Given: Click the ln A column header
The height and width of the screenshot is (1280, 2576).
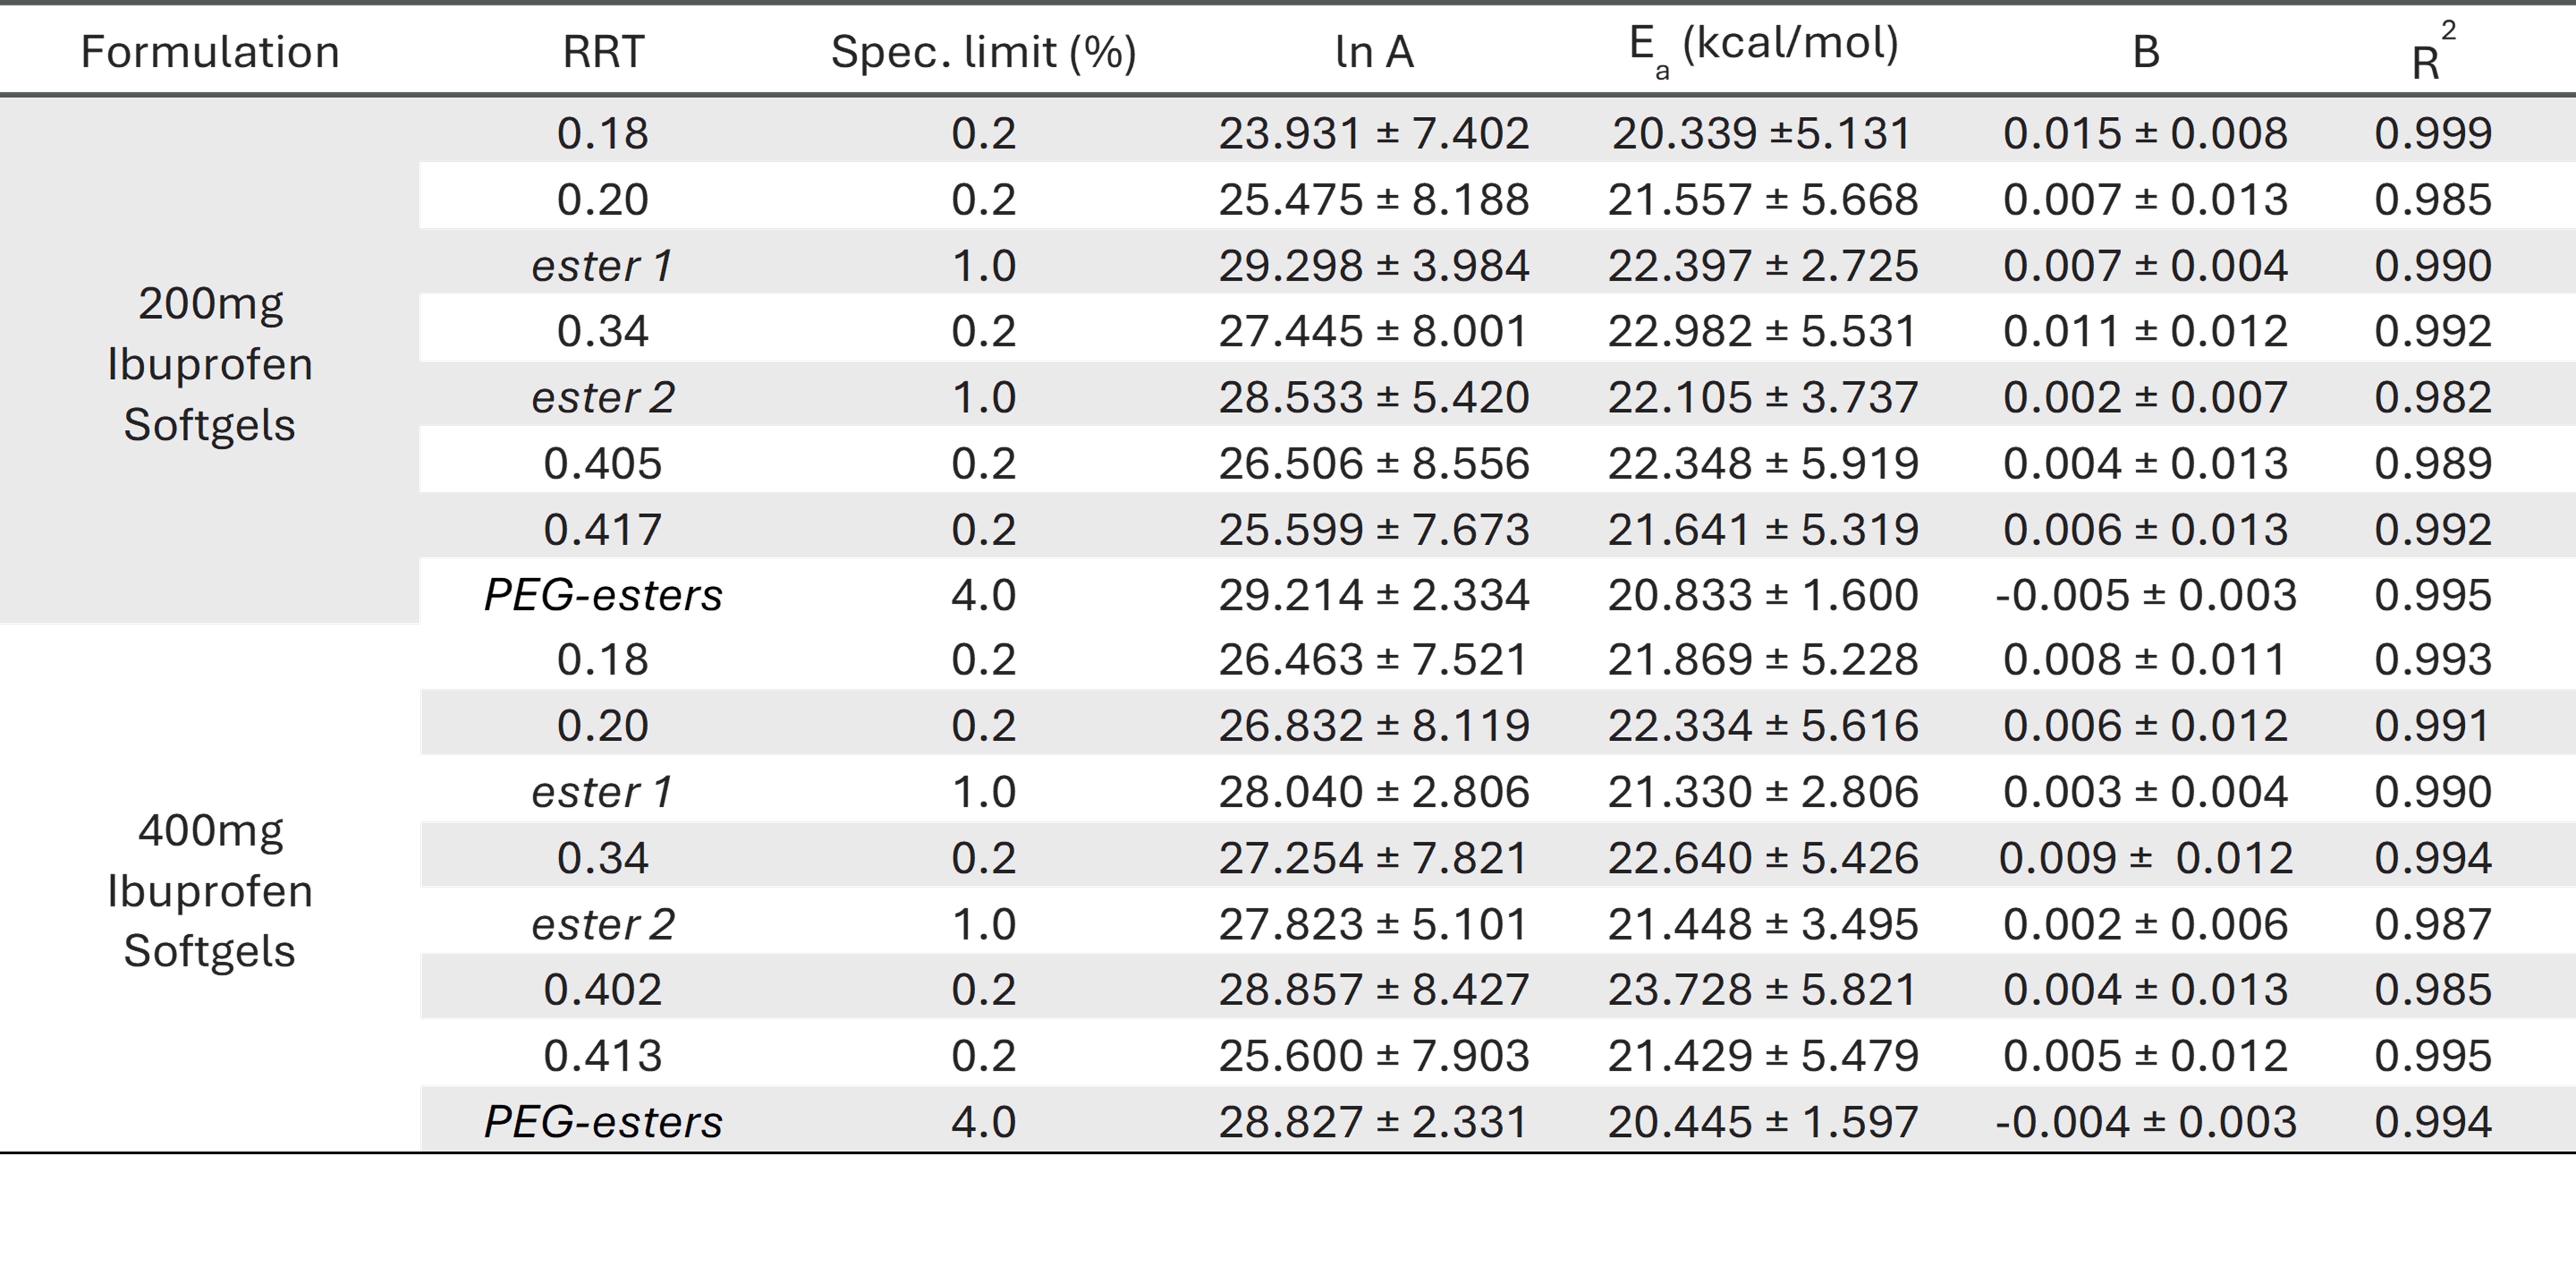Looking at the screenshot, I should pyautogui.click(x=1374, y=52).
